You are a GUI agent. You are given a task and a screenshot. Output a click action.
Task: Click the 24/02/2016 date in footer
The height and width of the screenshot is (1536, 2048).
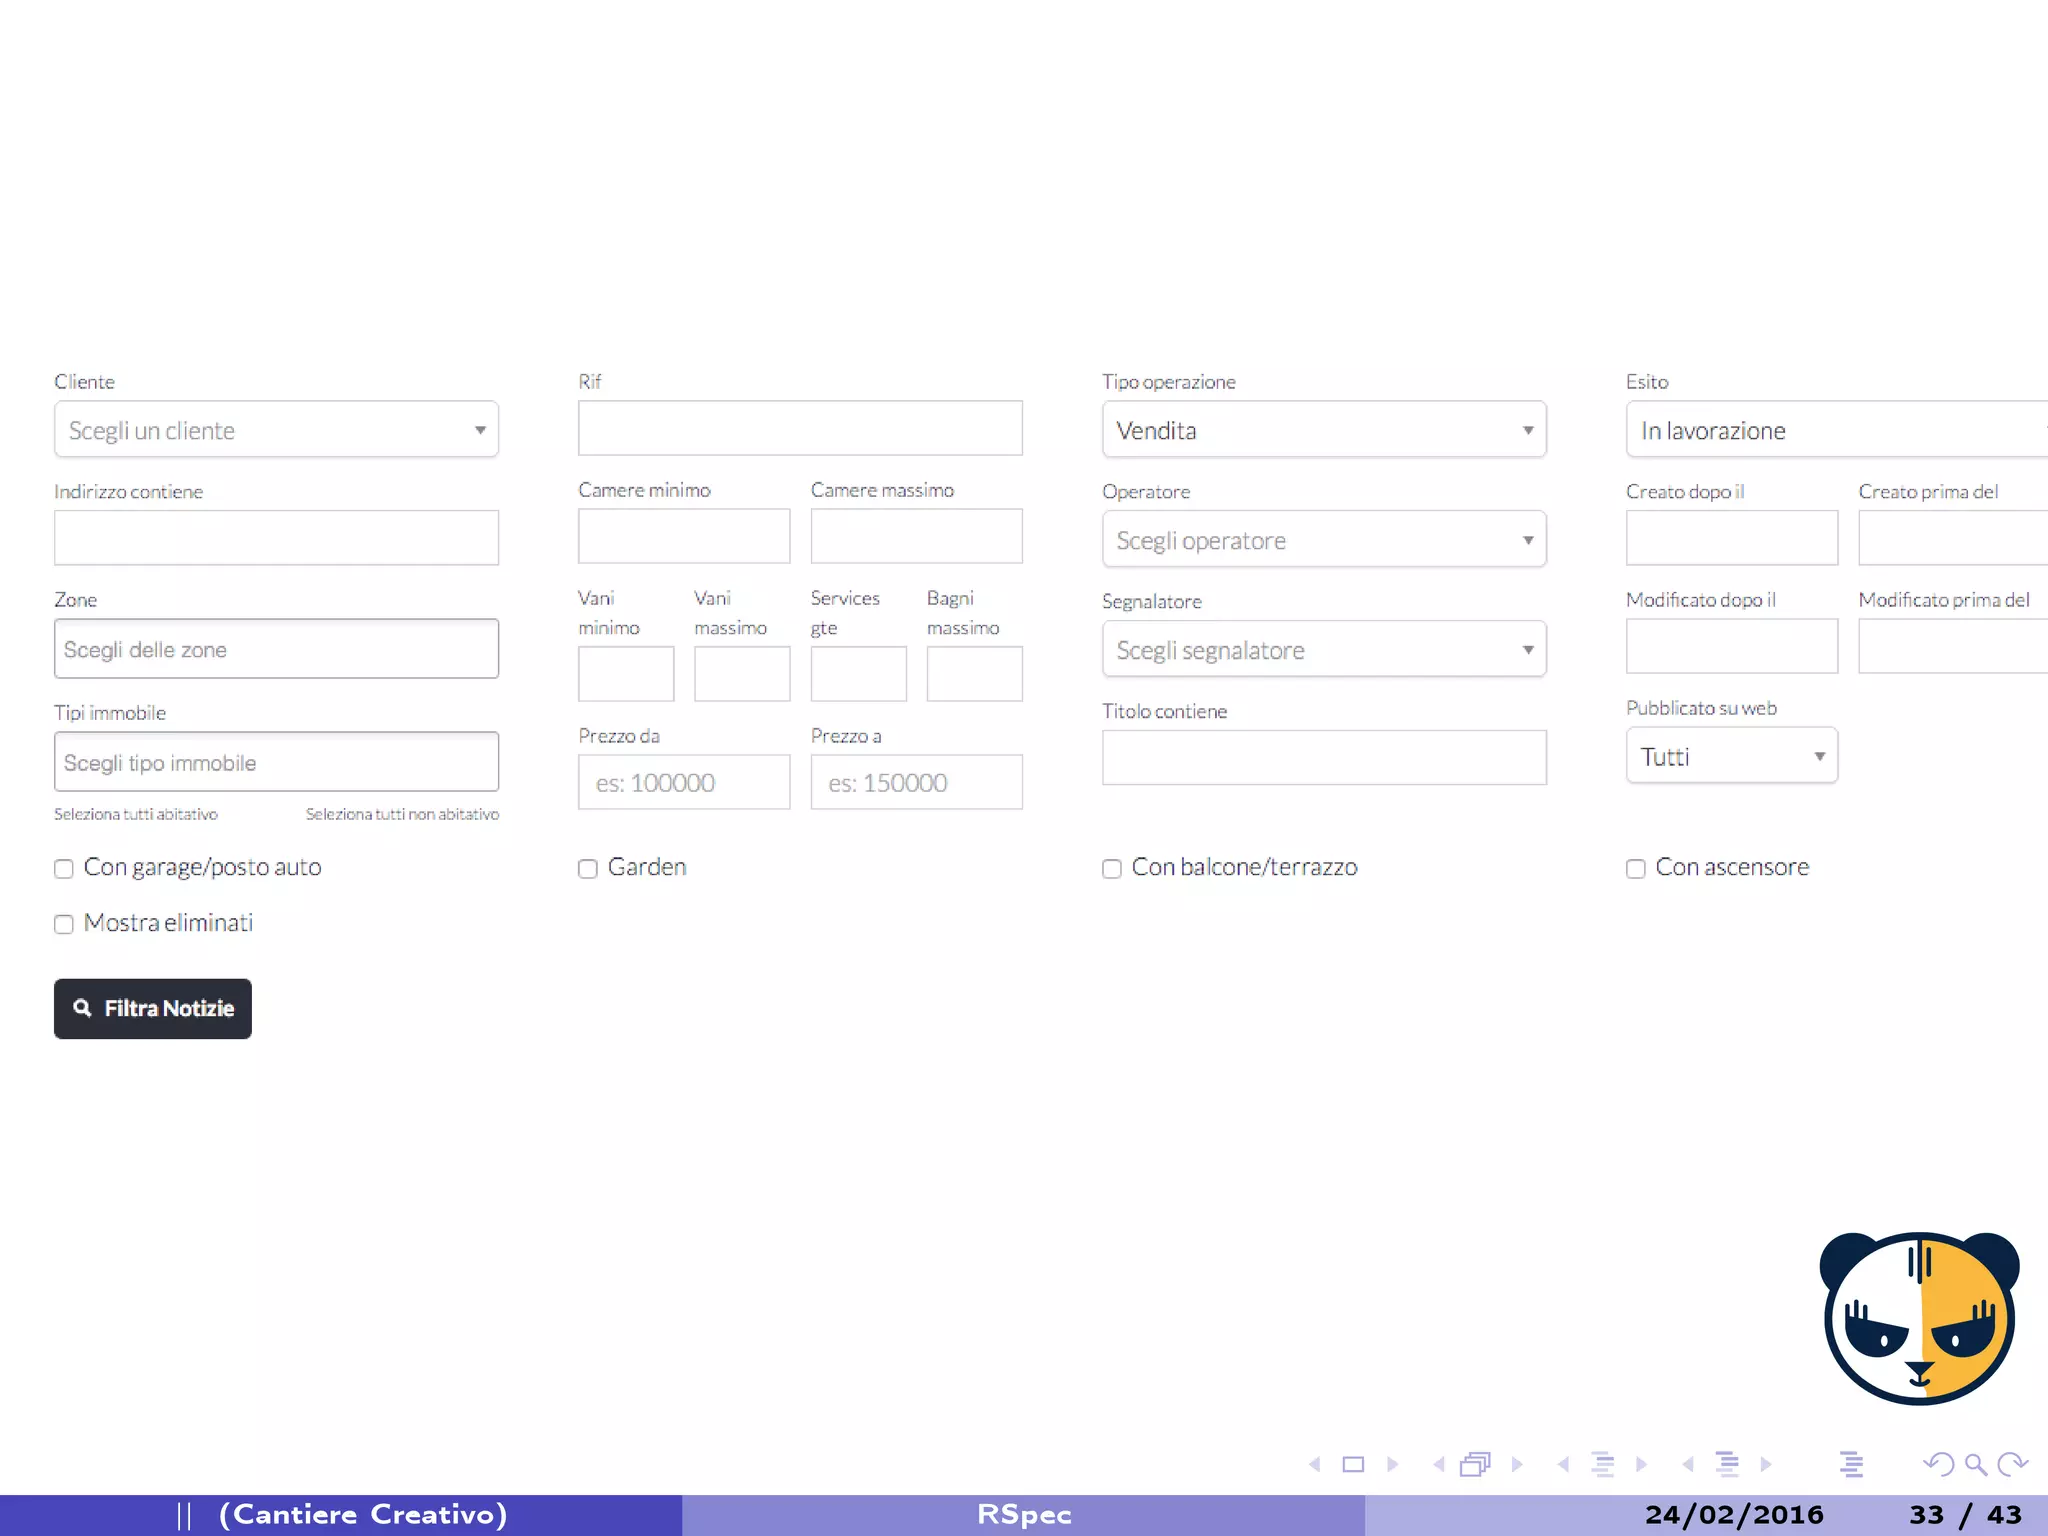pos(1734,1515)
